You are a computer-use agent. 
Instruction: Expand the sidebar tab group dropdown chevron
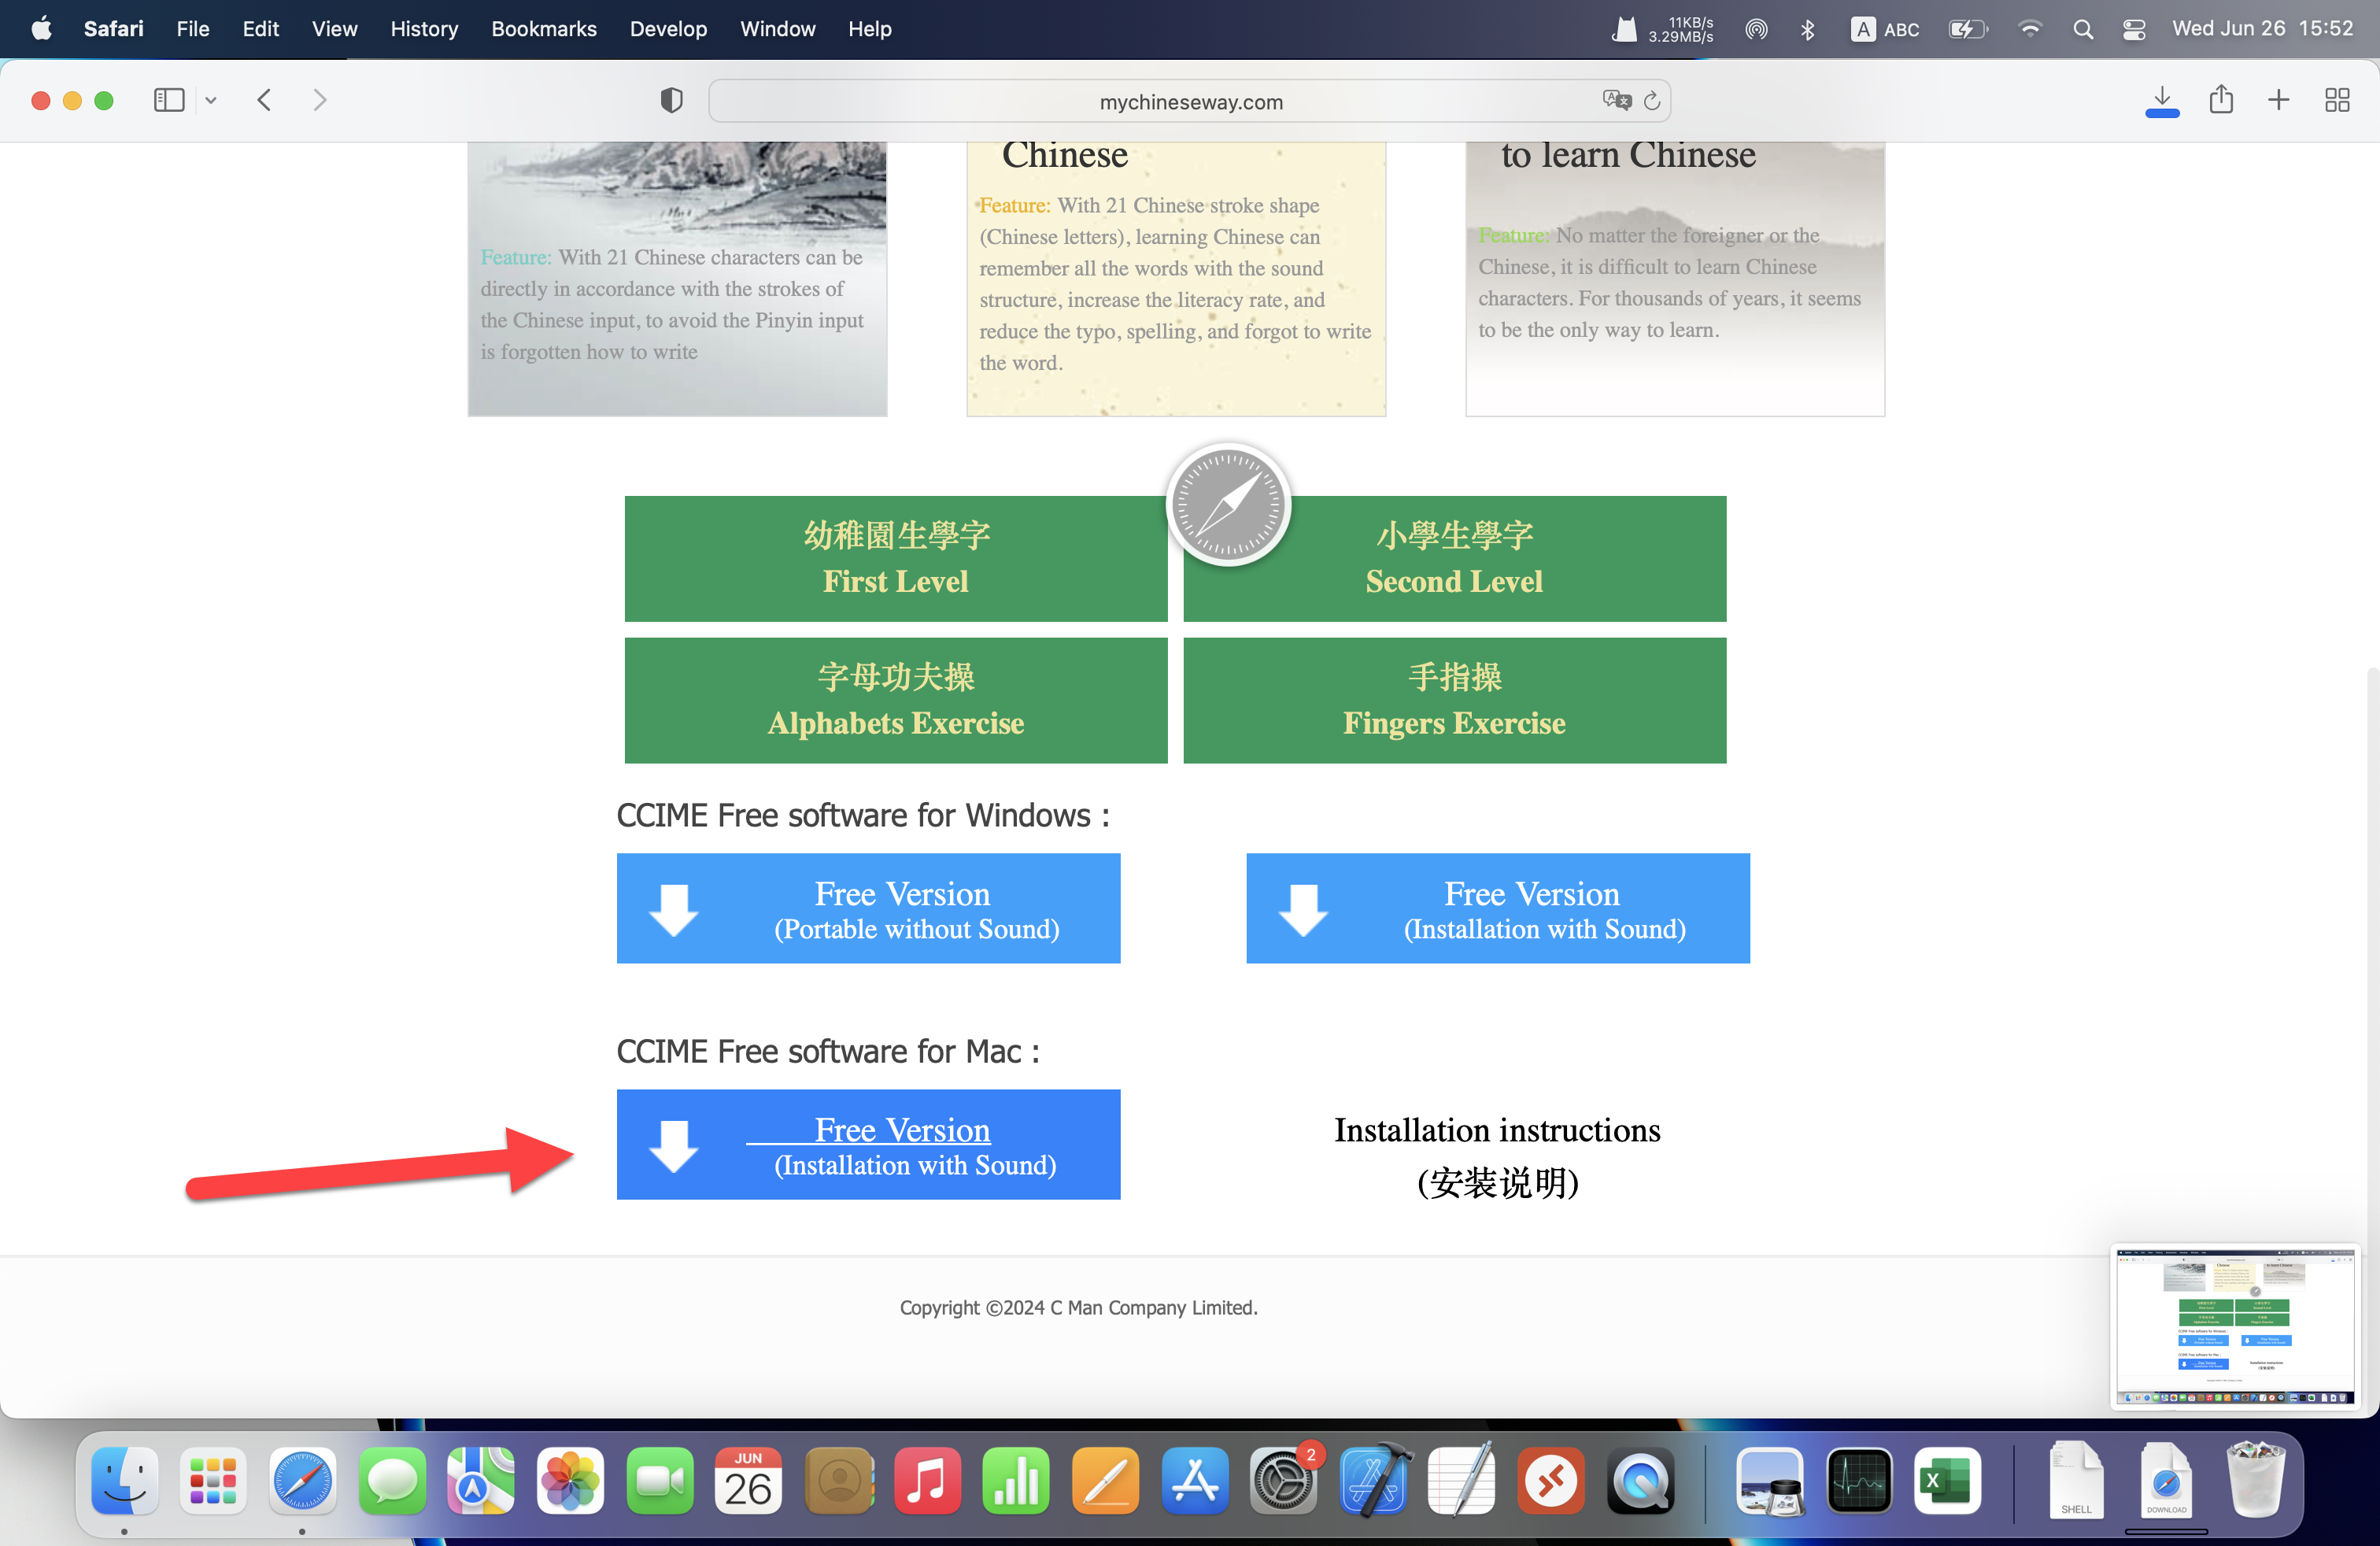point(211,100)
